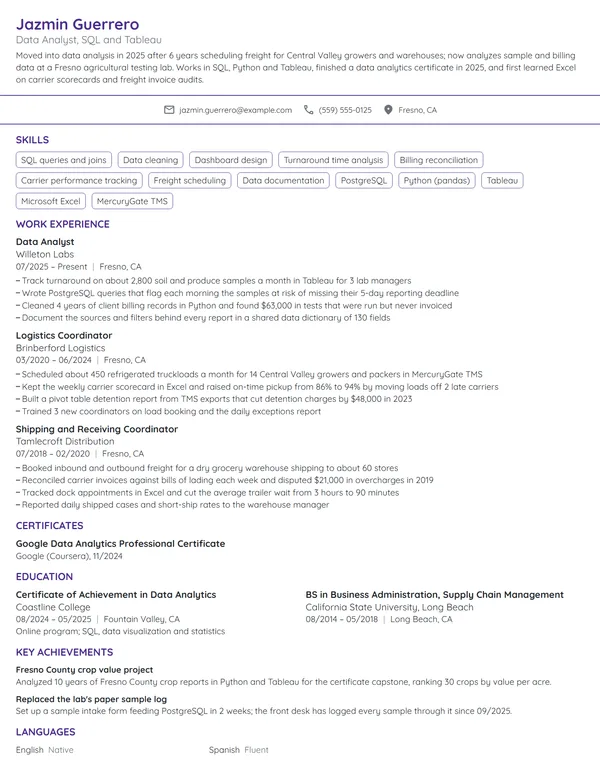This screenshot has height=776, width=600.
Task: Click company name 'Willeton Labs'
Action: click(x=45, y=254)
